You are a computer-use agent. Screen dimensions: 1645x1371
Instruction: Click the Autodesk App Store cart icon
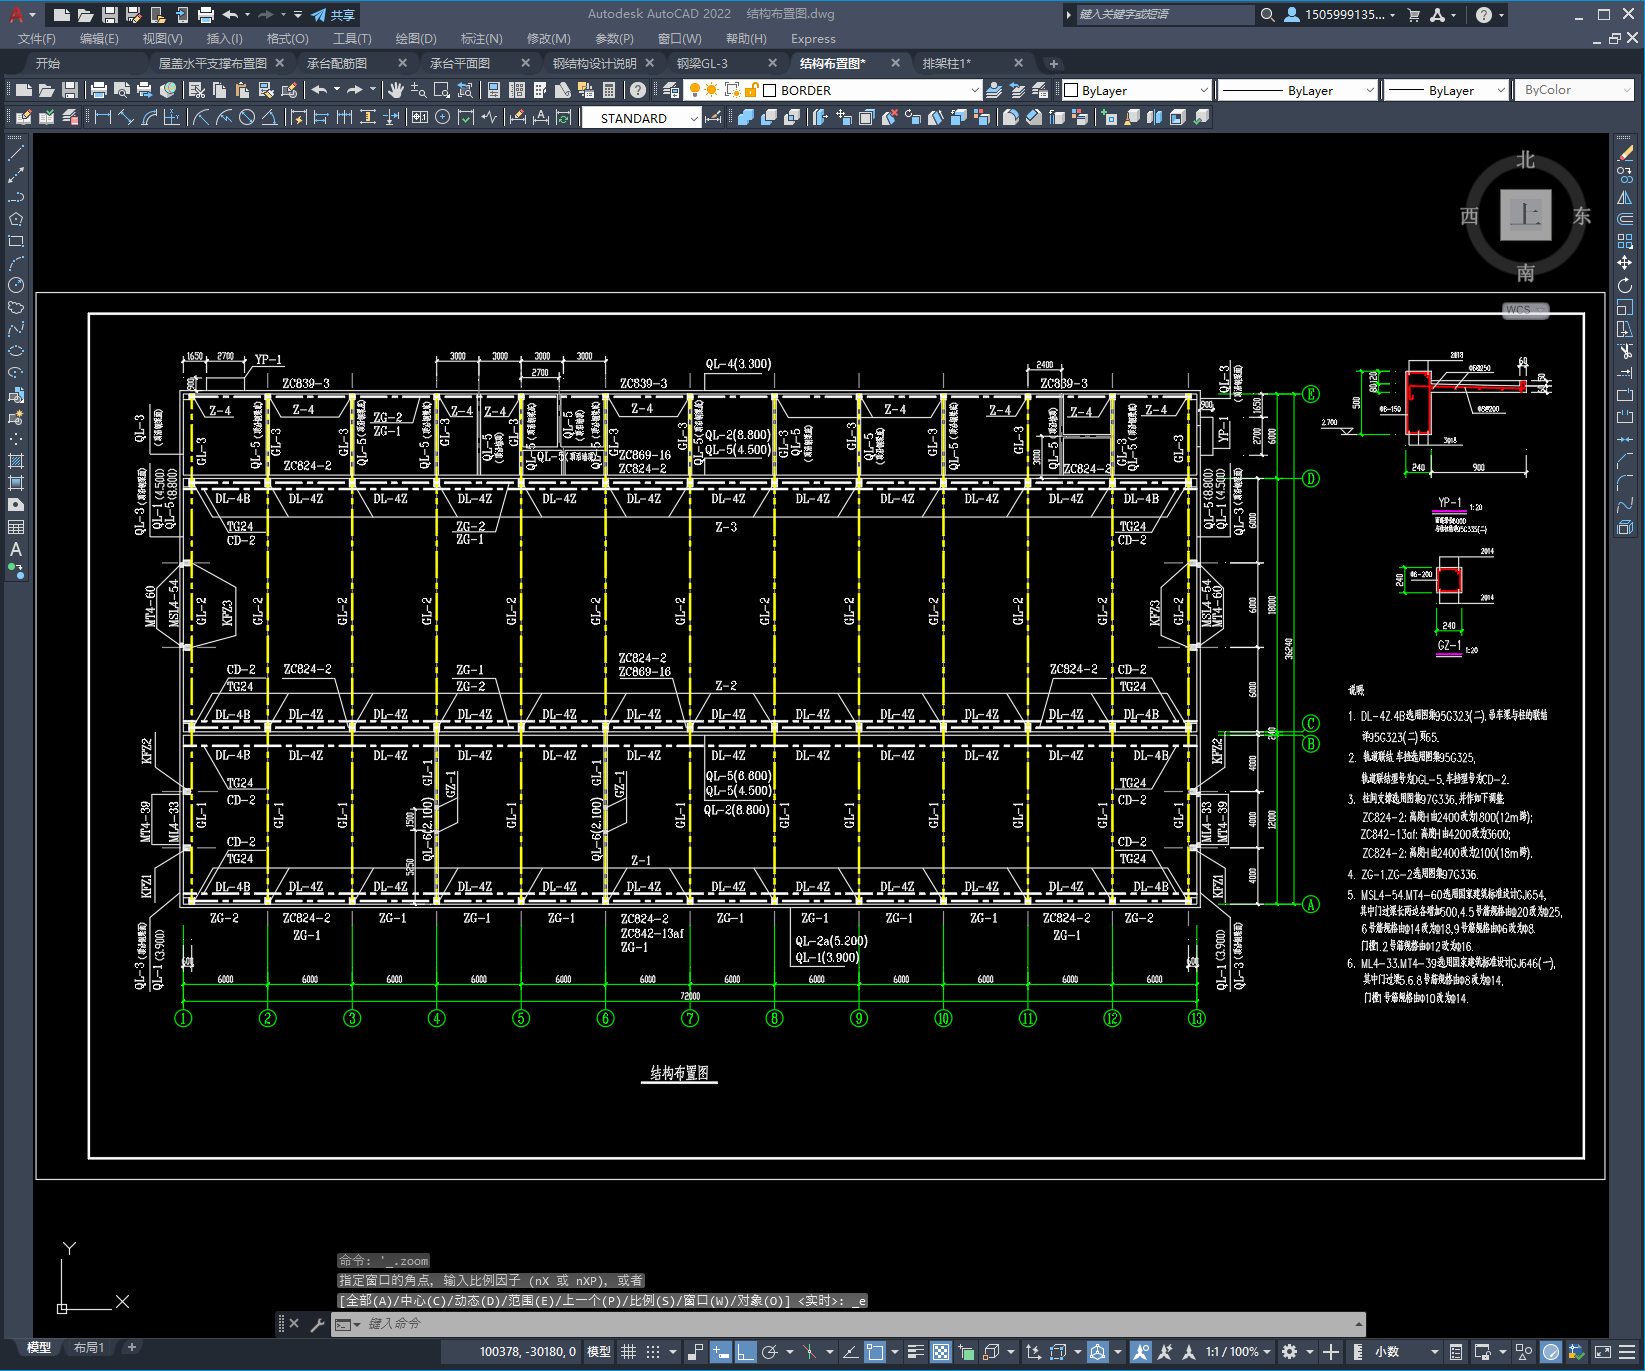[1414, 15]
